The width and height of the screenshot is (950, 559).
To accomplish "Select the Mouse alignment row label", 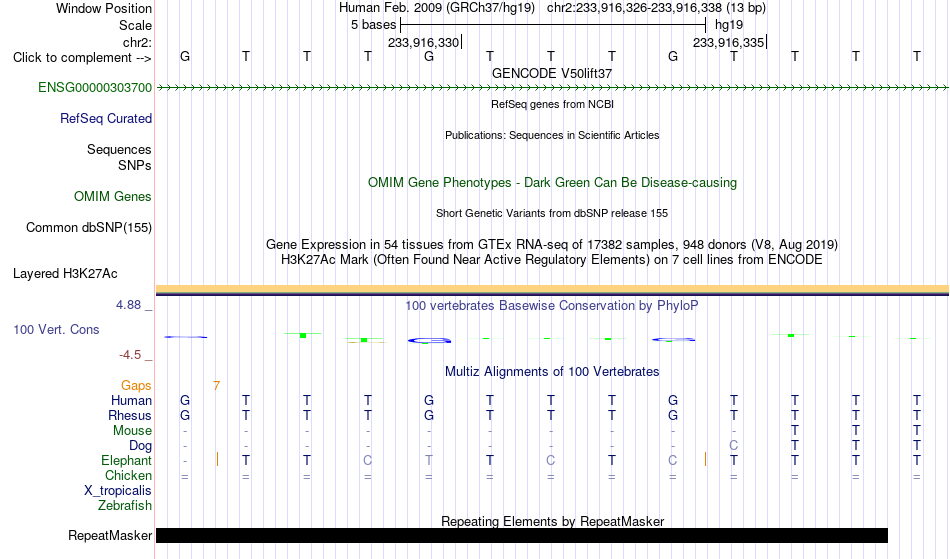I will (x=132, y=431).
